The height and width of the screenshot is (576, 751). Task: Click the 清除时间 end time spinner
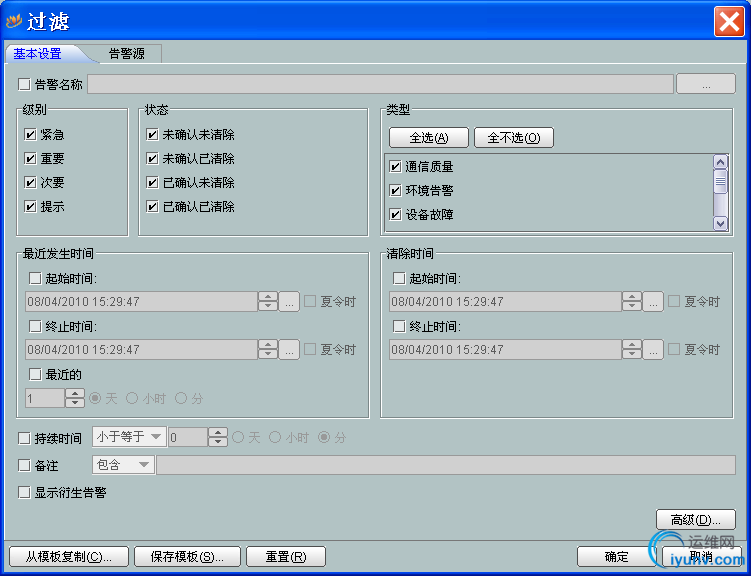click(x=632, y=350)
